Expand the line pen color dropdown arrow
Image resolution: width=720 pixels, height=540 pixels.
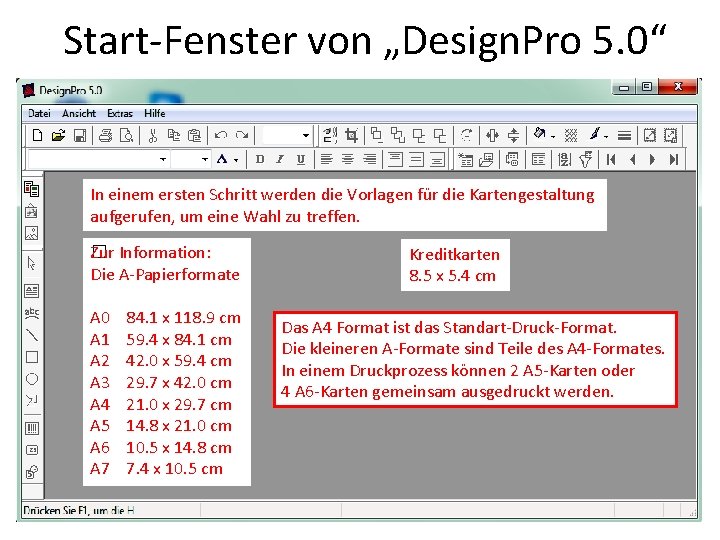[606, 136]
